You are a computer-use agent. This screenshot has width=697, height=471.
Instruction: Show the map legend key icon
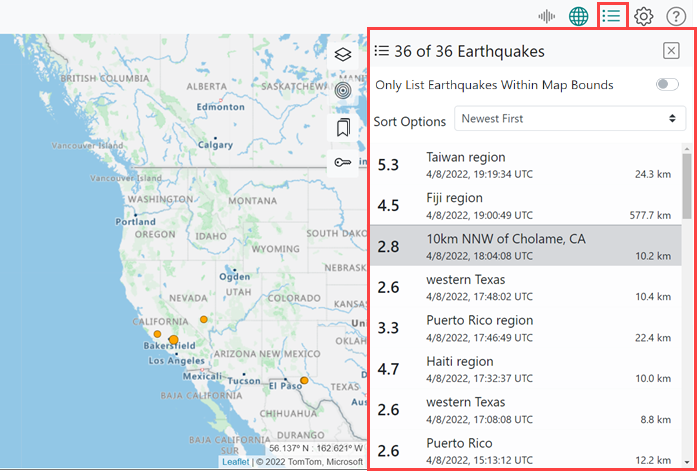click(343, 162)
